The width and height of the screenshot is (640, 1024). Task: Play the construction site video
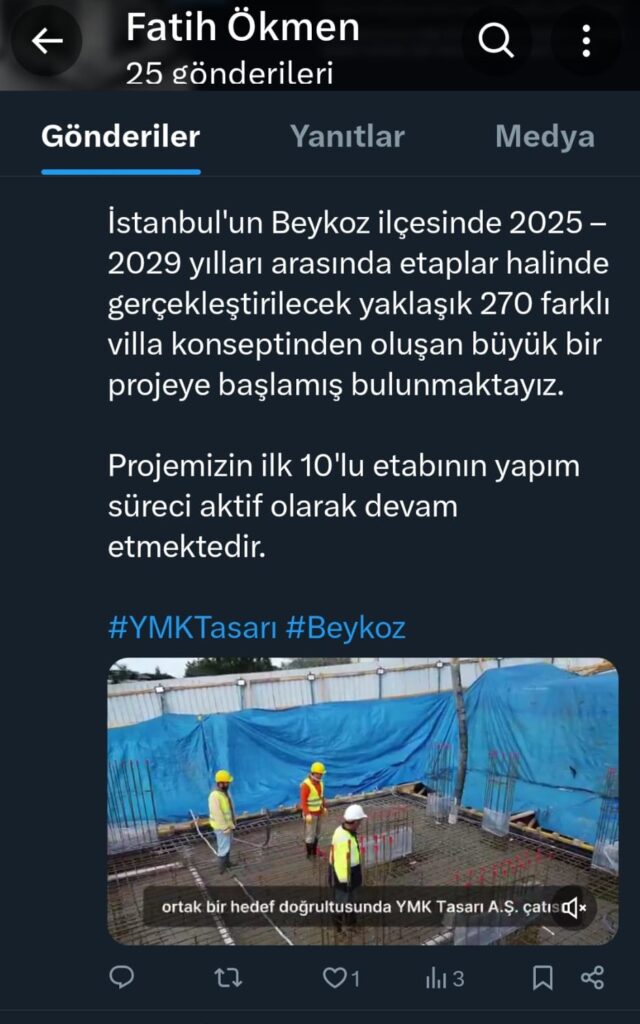(362, 801)
